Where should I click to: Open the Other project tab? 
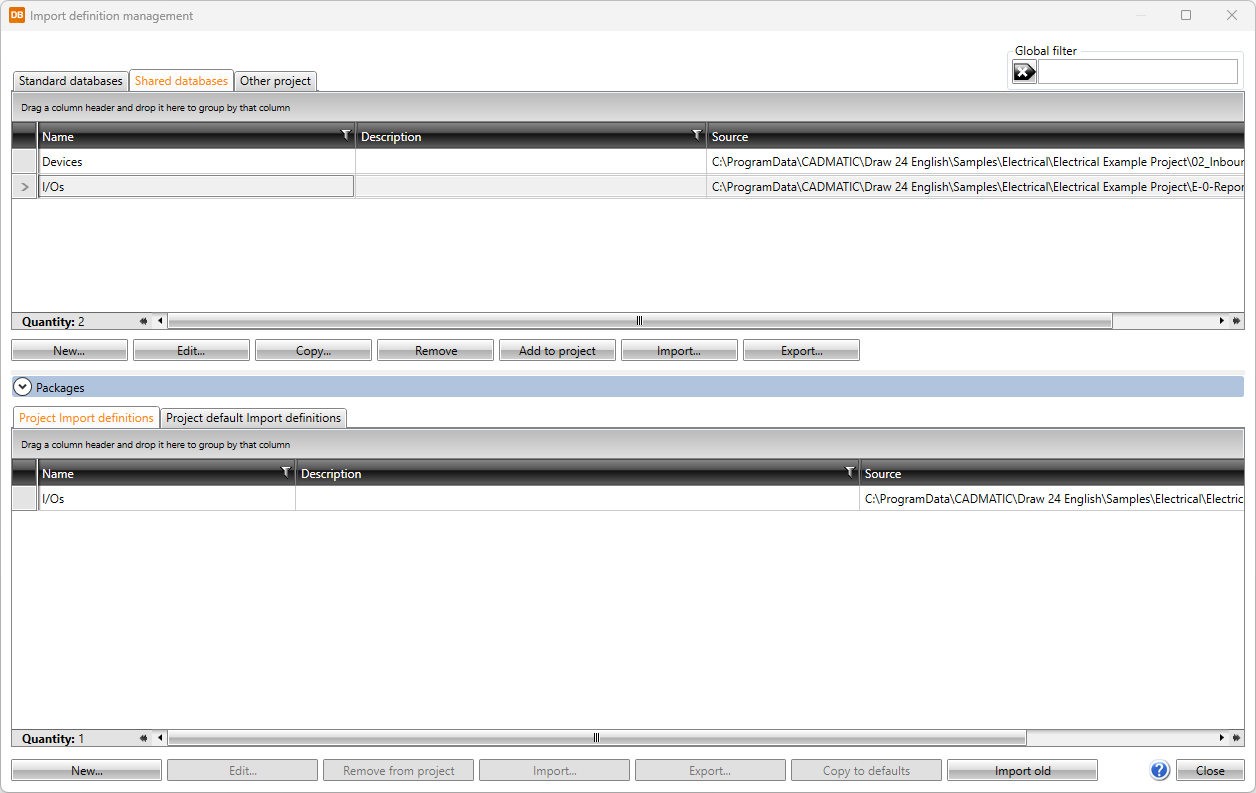click(276, 81)
